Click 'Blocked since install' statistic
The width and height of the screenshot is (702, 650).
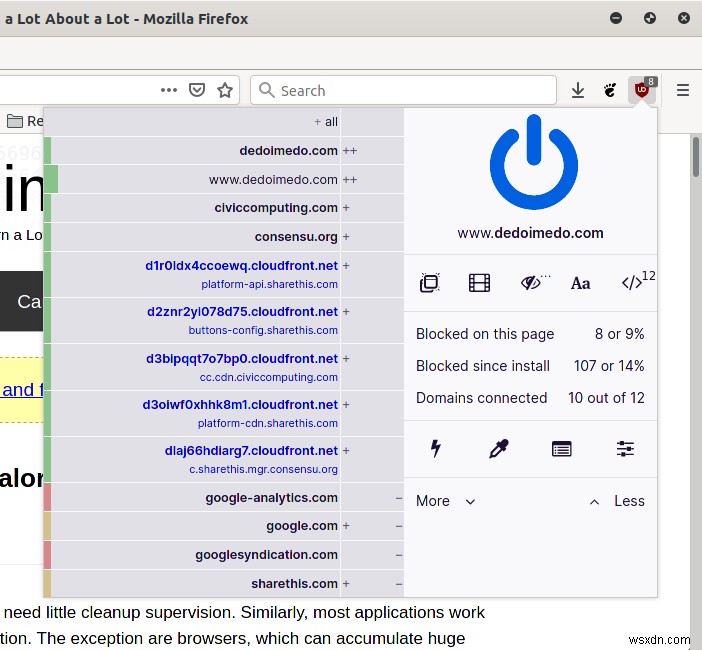pos(530,366)
